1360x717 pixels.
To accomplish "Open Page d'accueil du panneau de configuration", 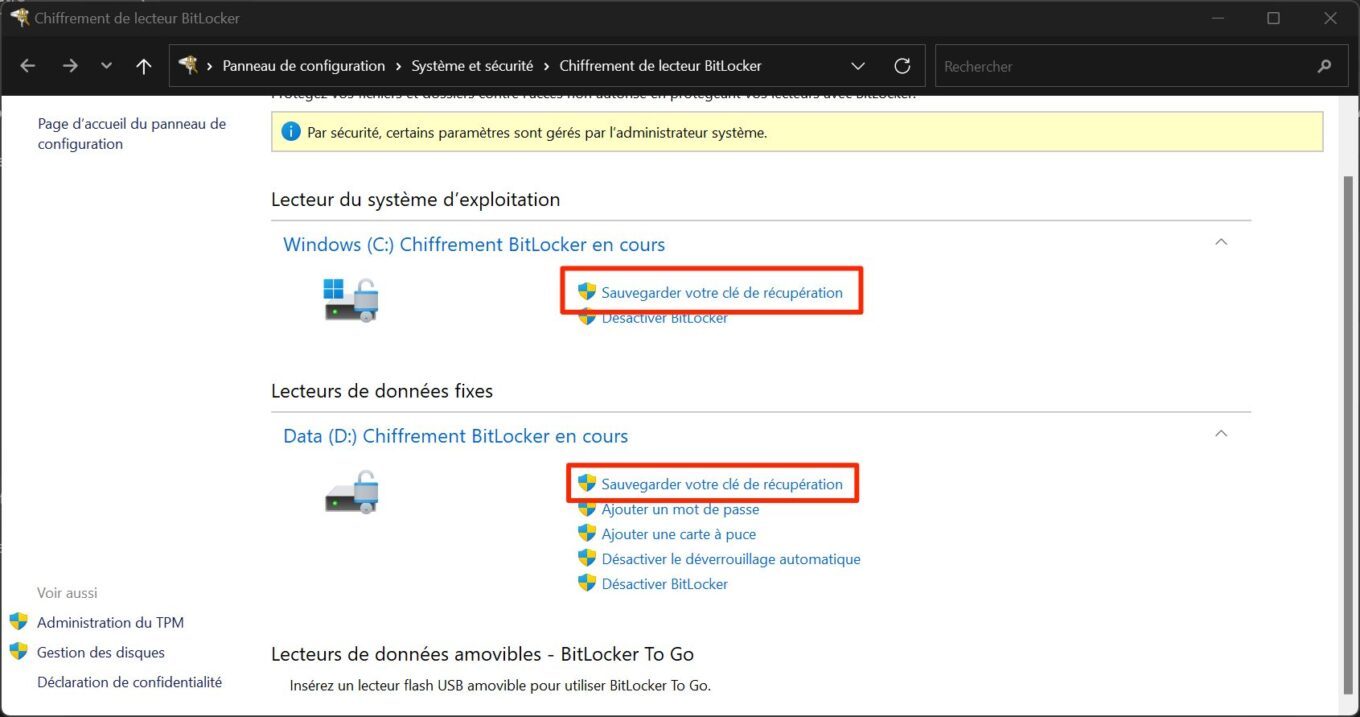I will (x=132, y=134).
